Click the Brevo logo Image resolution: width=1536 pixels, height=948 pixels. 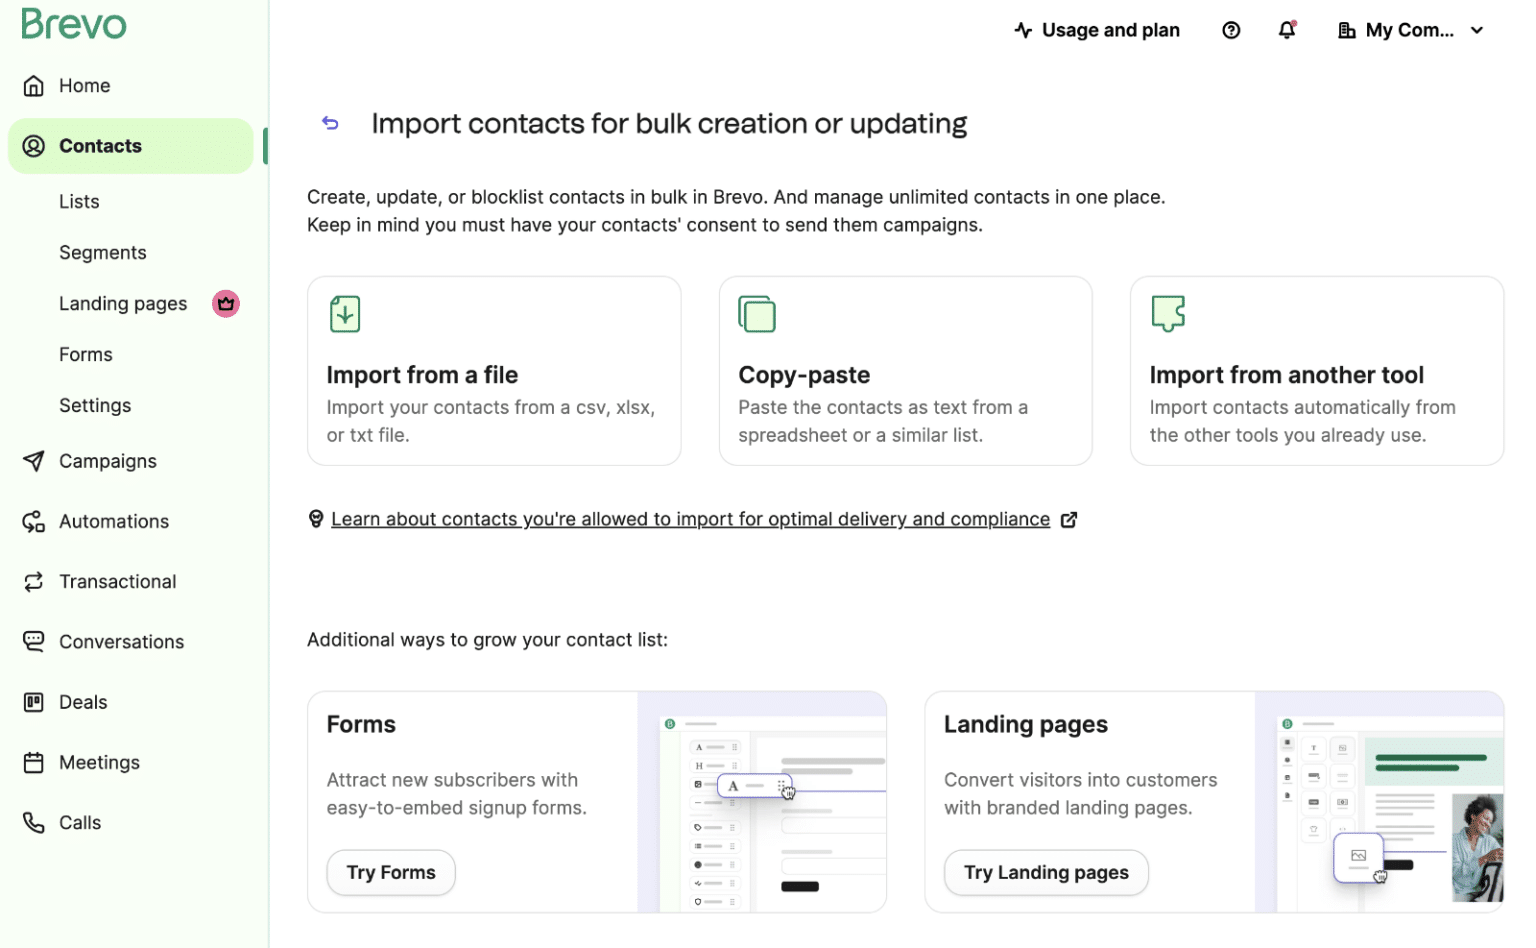(x=74, y=24)
